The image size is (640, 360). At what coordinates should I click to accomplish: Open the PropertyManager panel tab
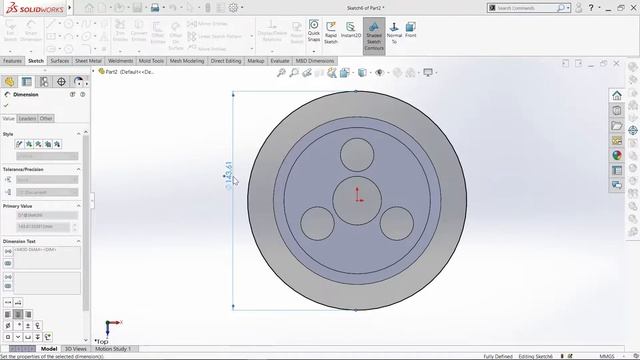tap(27, 82)
